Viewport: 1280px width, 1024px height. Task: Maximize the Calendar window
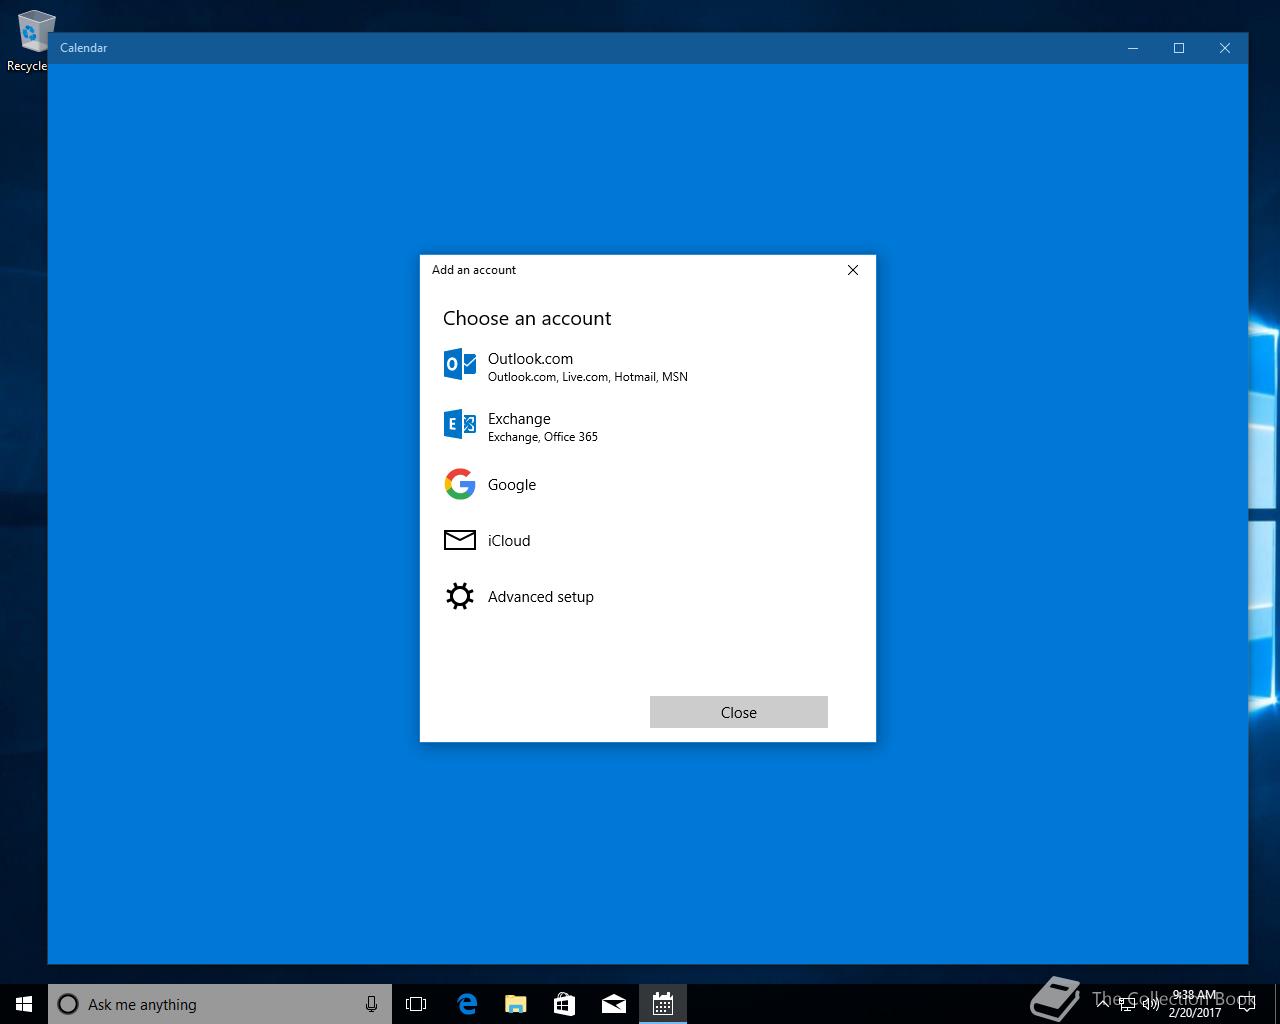pyautogui.click(x=1179, y=48)
